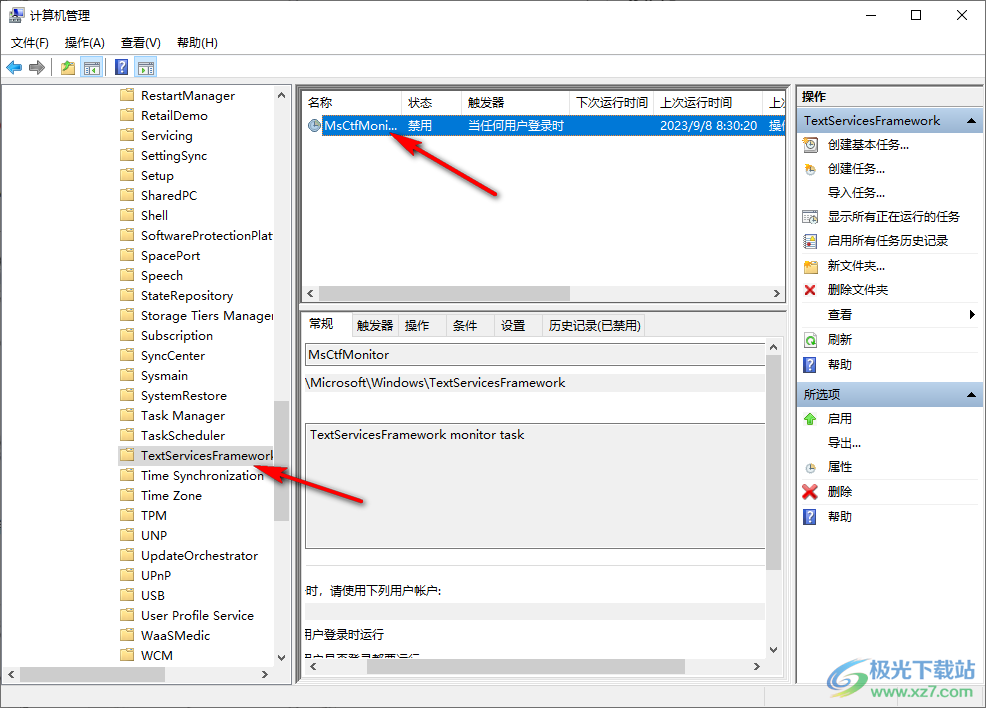Open the 历史记录(已禁用) tab

[594, 326]
